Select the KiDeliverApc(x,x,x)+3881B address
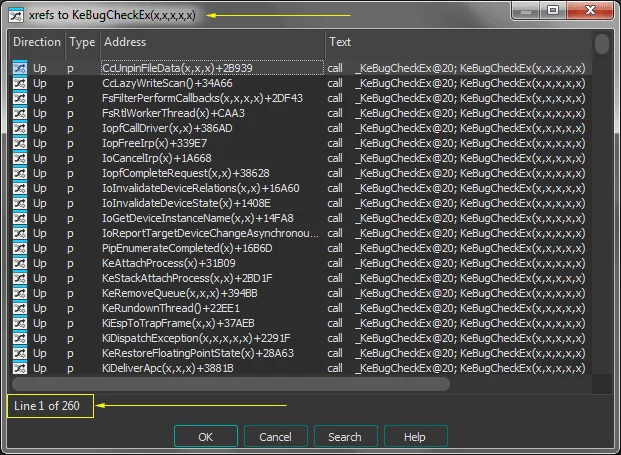Image resolution: width=621 pixels, height=455 pixels. click(x=168, y=368)
